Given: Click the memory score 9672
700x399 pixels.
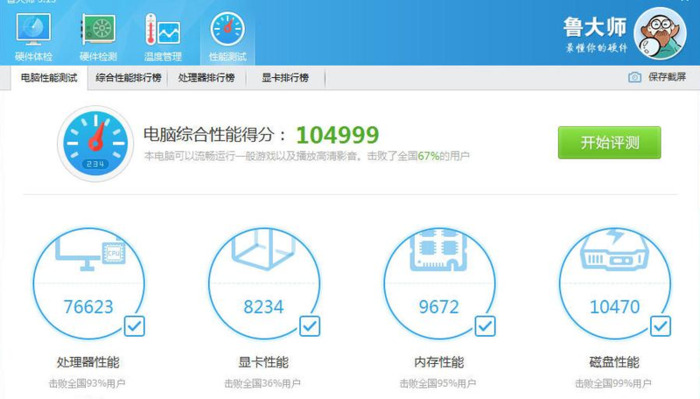Looking at the screenshot, I should click(x=439, y=307).
